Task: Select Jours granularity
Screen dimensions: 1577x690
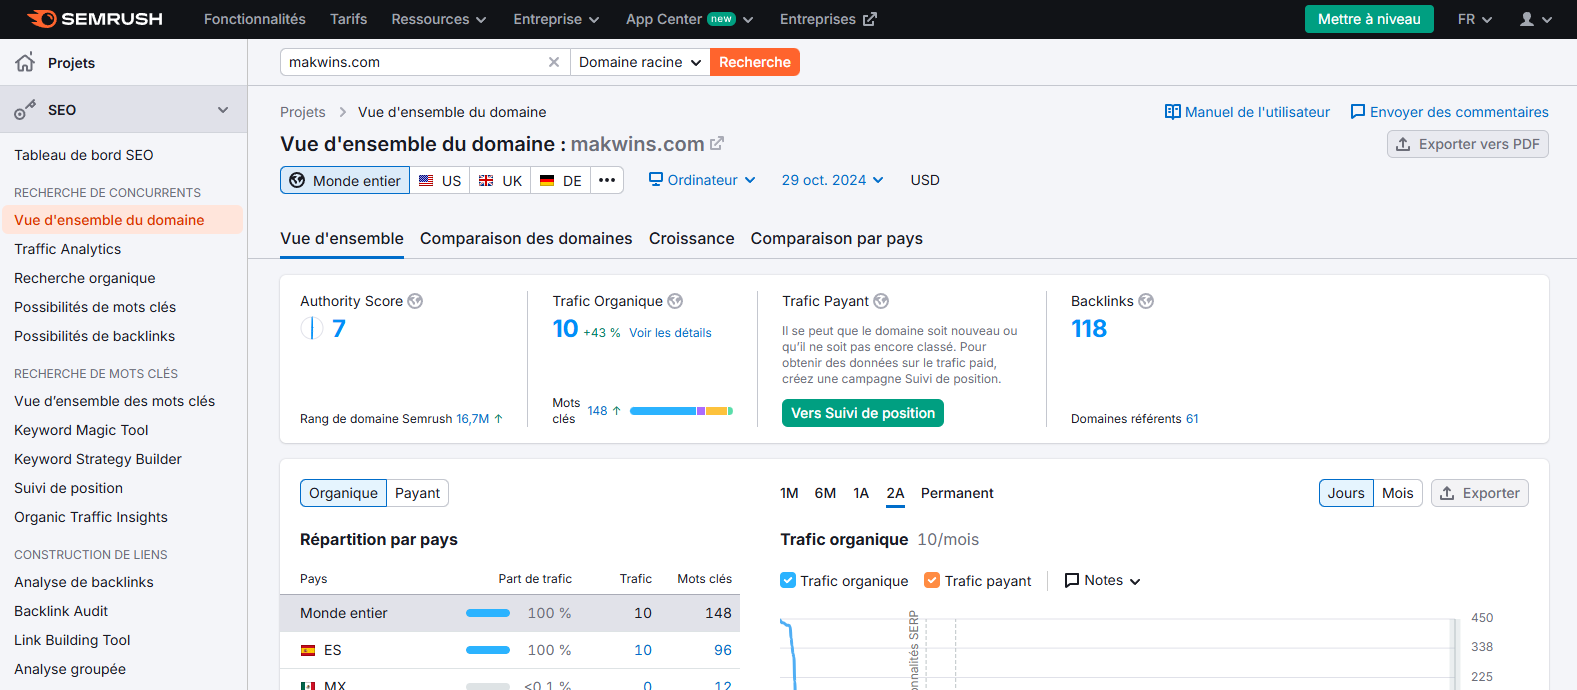Action: [1346, 493]
